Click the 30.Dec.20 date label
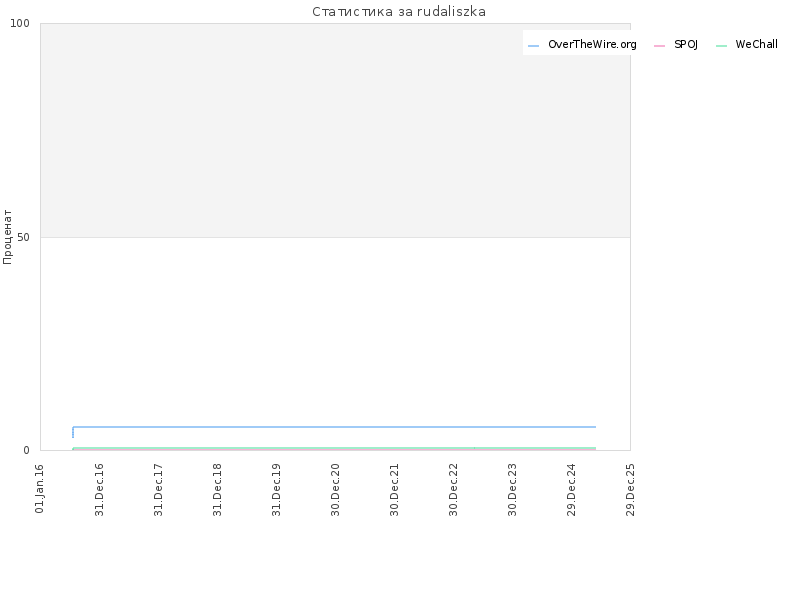Screen dimensions: 800x600 [x=335, y=490]
